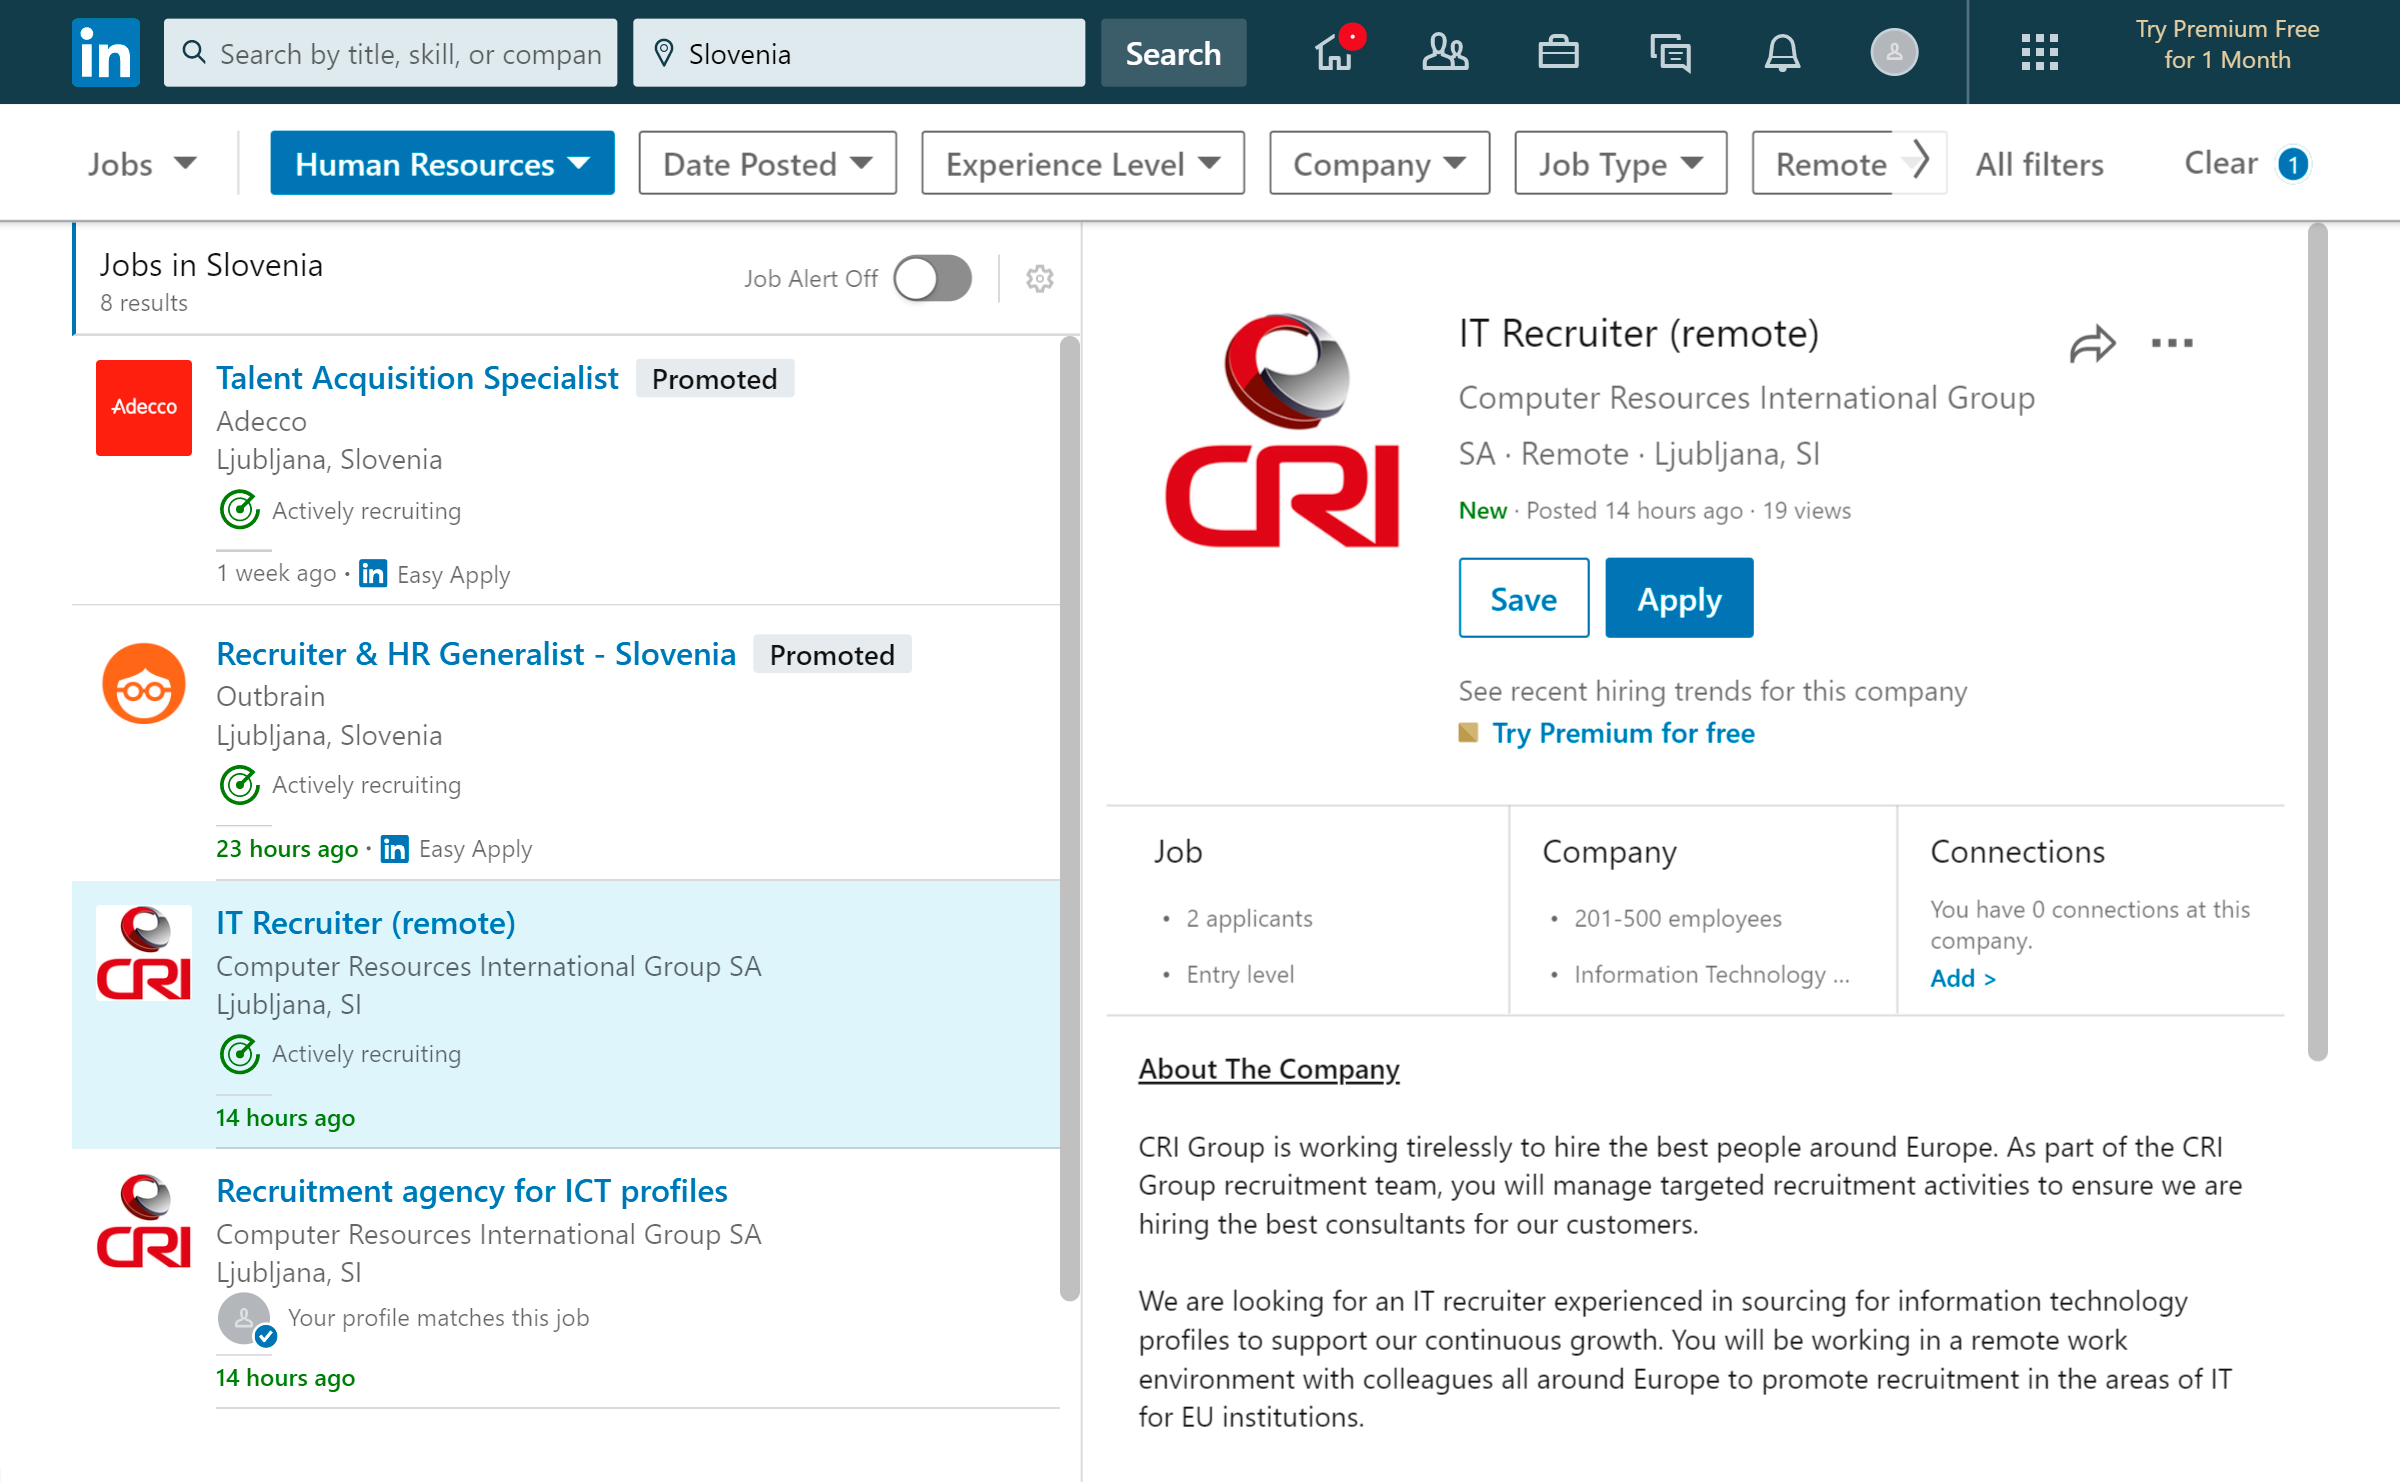The image size is (2400, 1482).
Task: Open the Notifications bell icon
Action: pyautogui.click(x=1782, y=52)
